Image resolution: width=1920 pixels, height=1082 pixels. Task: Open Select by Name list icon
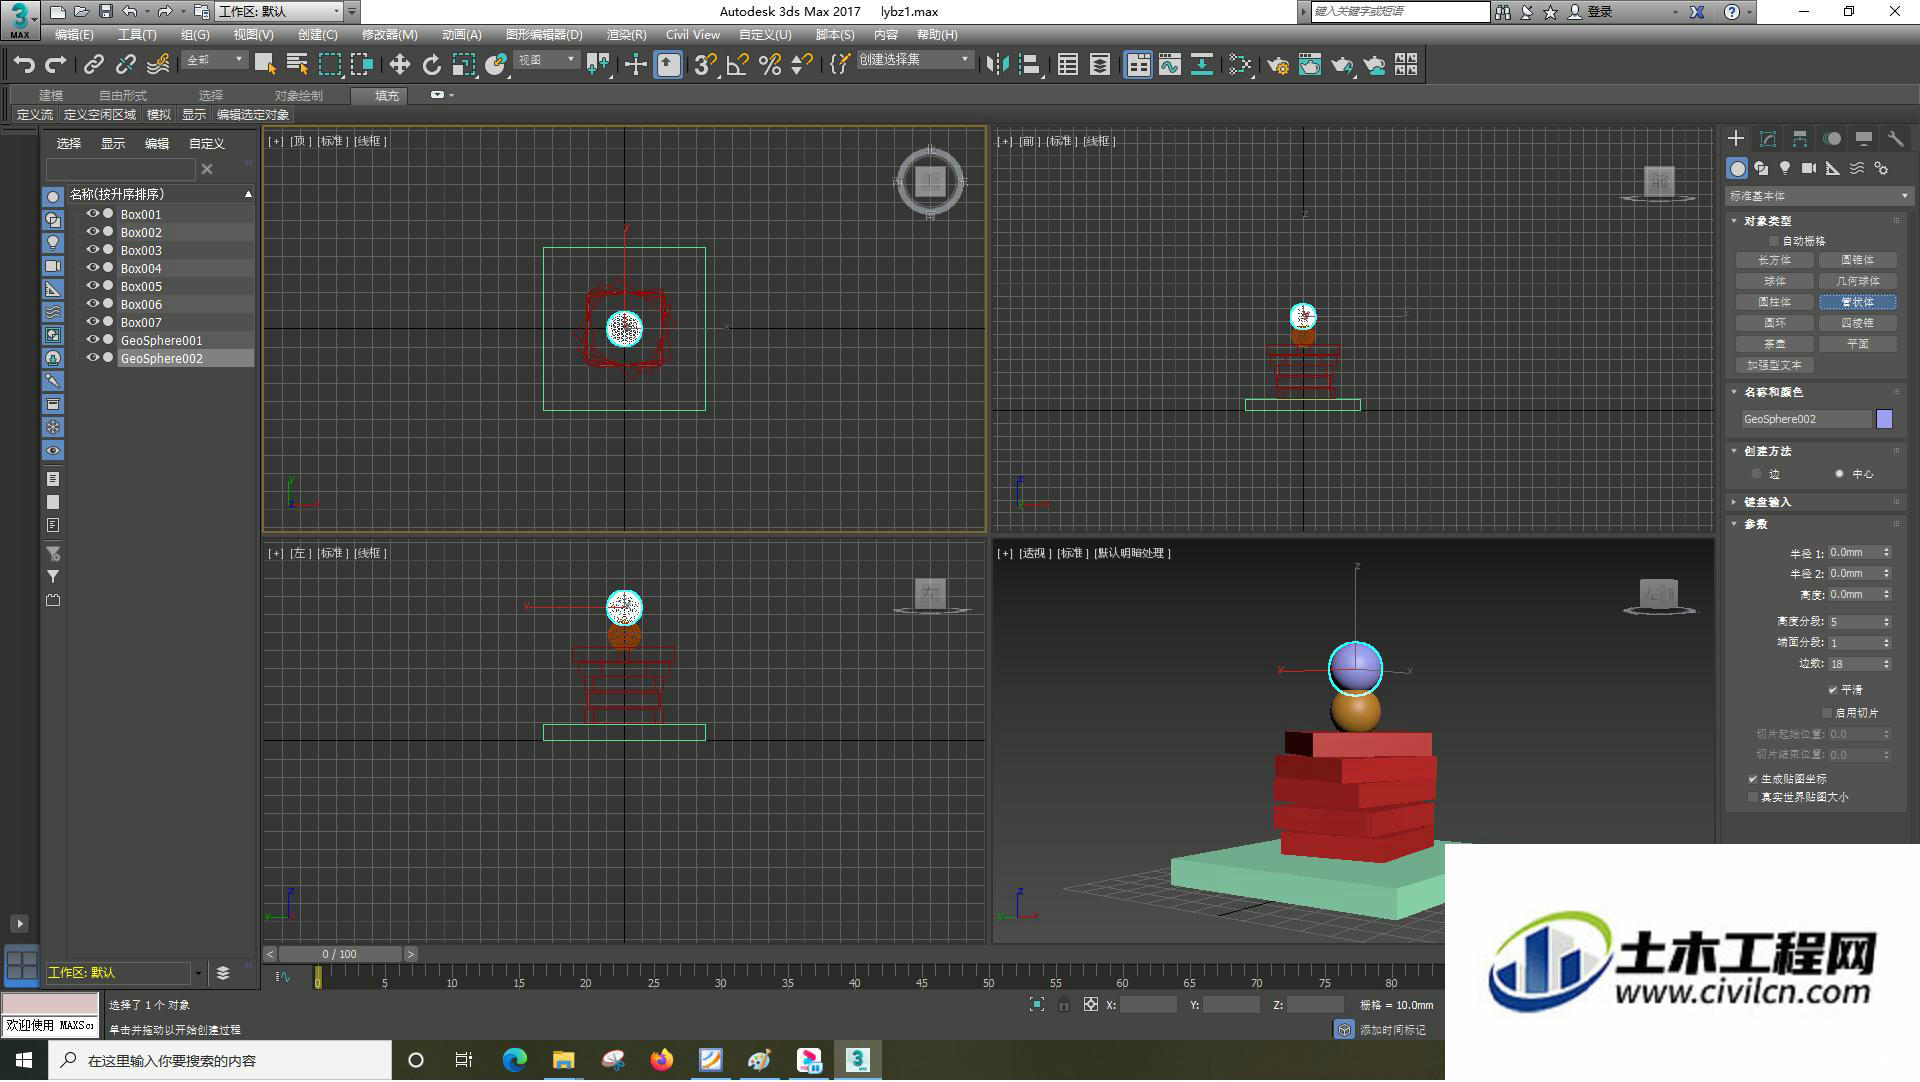(297, 65)
